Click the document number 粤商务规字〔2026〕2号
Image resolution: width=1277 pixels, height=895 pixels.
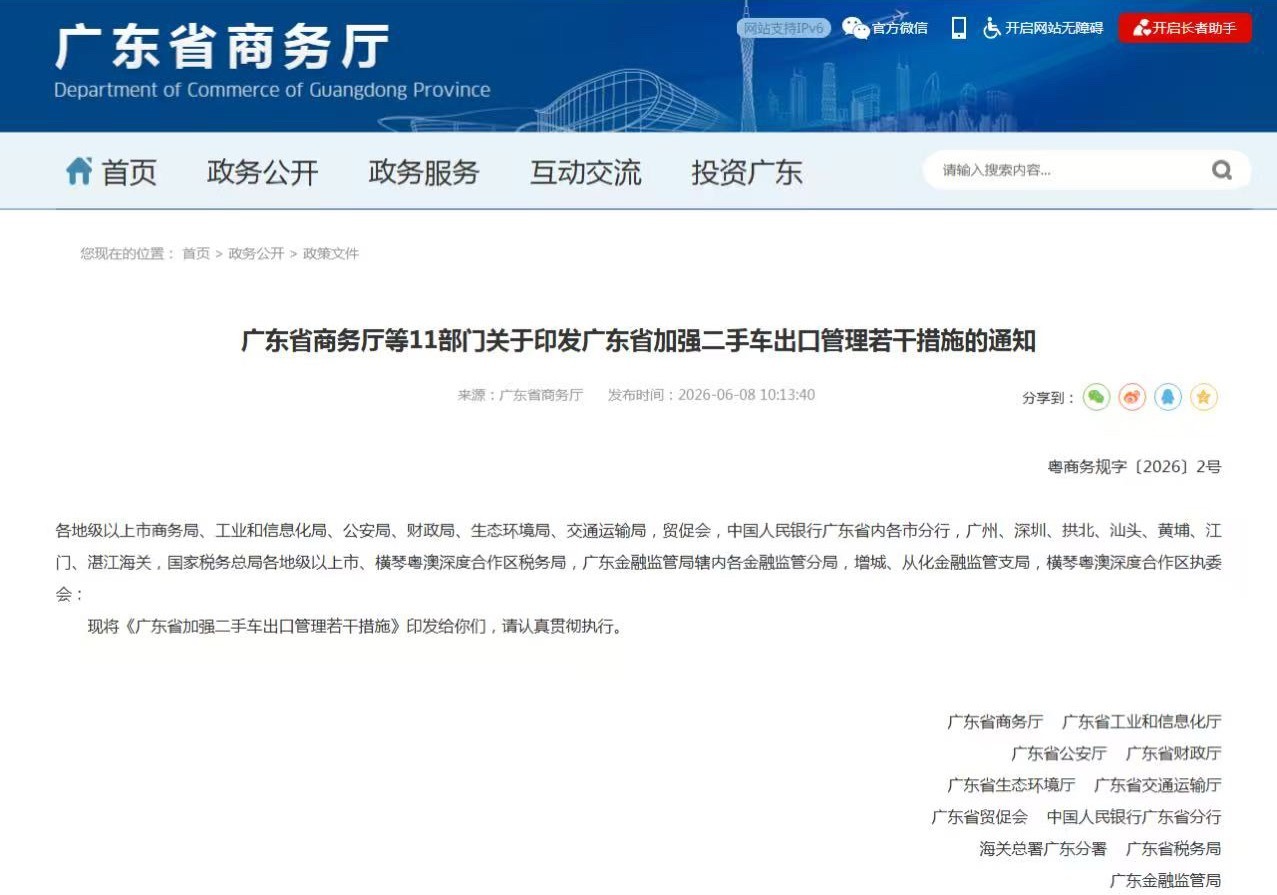coord(1134,466)
